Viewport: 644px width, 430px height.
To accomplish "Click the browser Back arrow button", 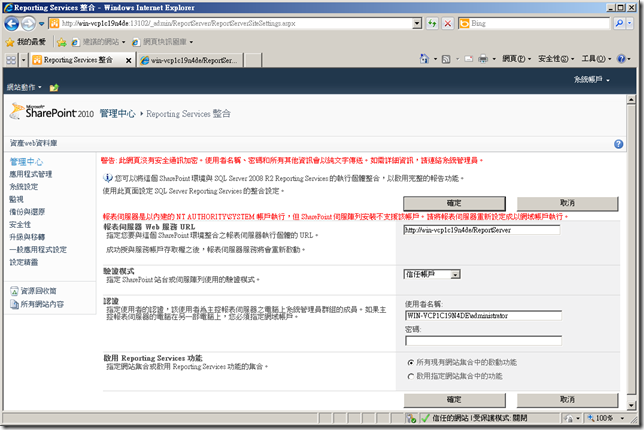I will tap(12, 24).
